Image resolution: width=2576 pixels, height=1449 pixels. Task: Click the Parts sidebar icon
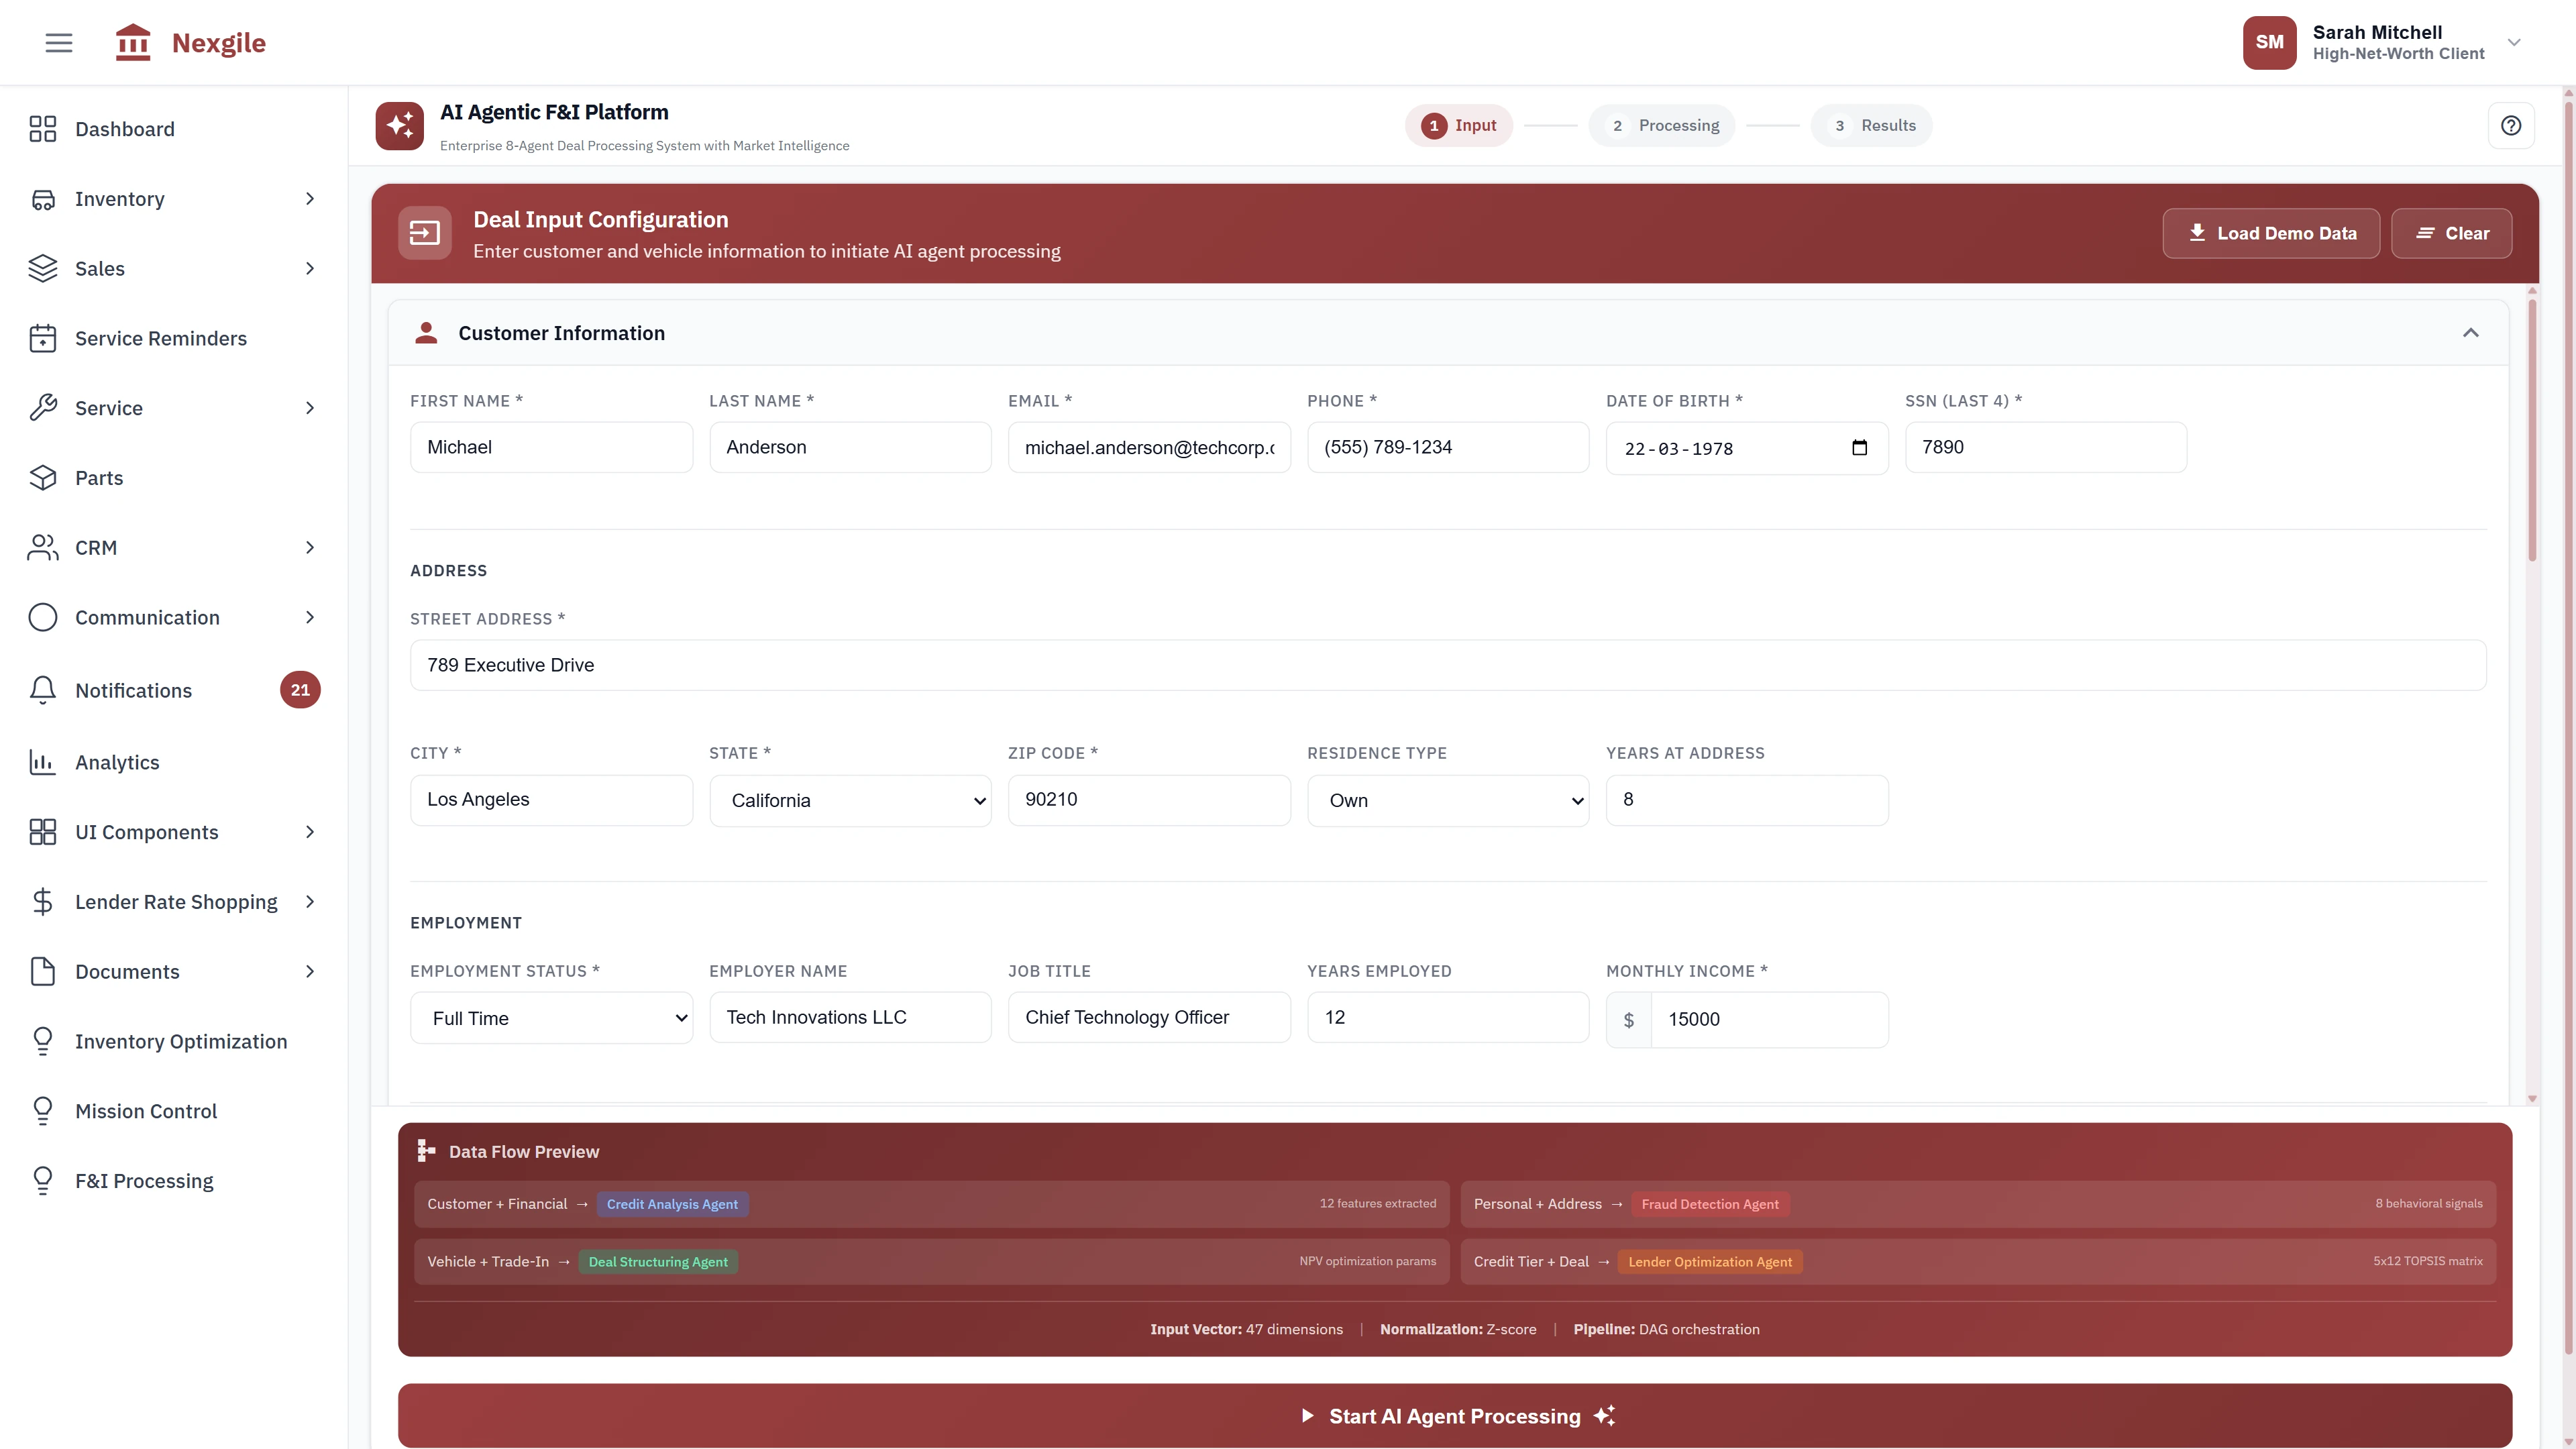43,478
